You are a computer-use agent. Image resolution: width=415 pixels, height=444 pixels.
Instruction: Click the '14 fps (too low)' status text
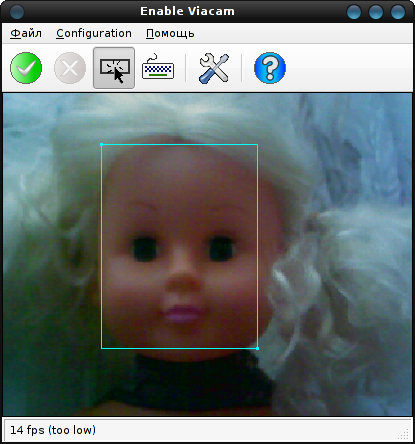[x=53, y=430]
